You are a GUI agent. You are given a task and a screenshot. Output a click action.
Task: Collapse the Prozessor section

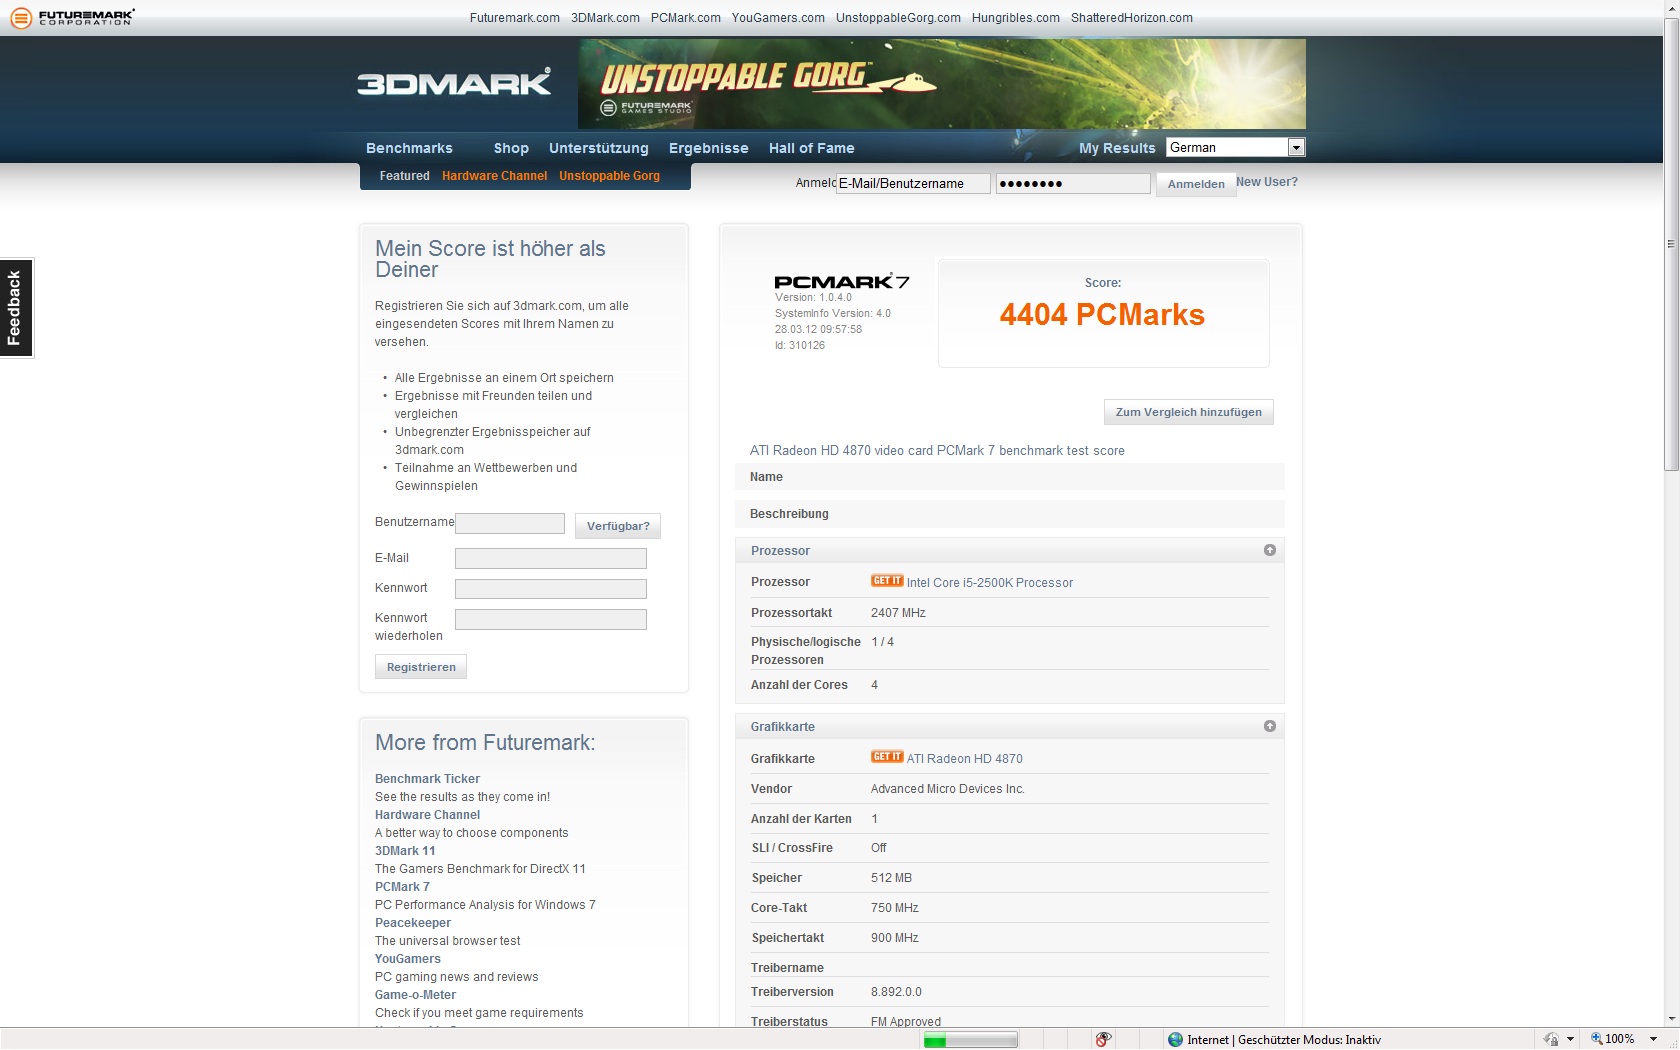click(x=1270, y=550)
